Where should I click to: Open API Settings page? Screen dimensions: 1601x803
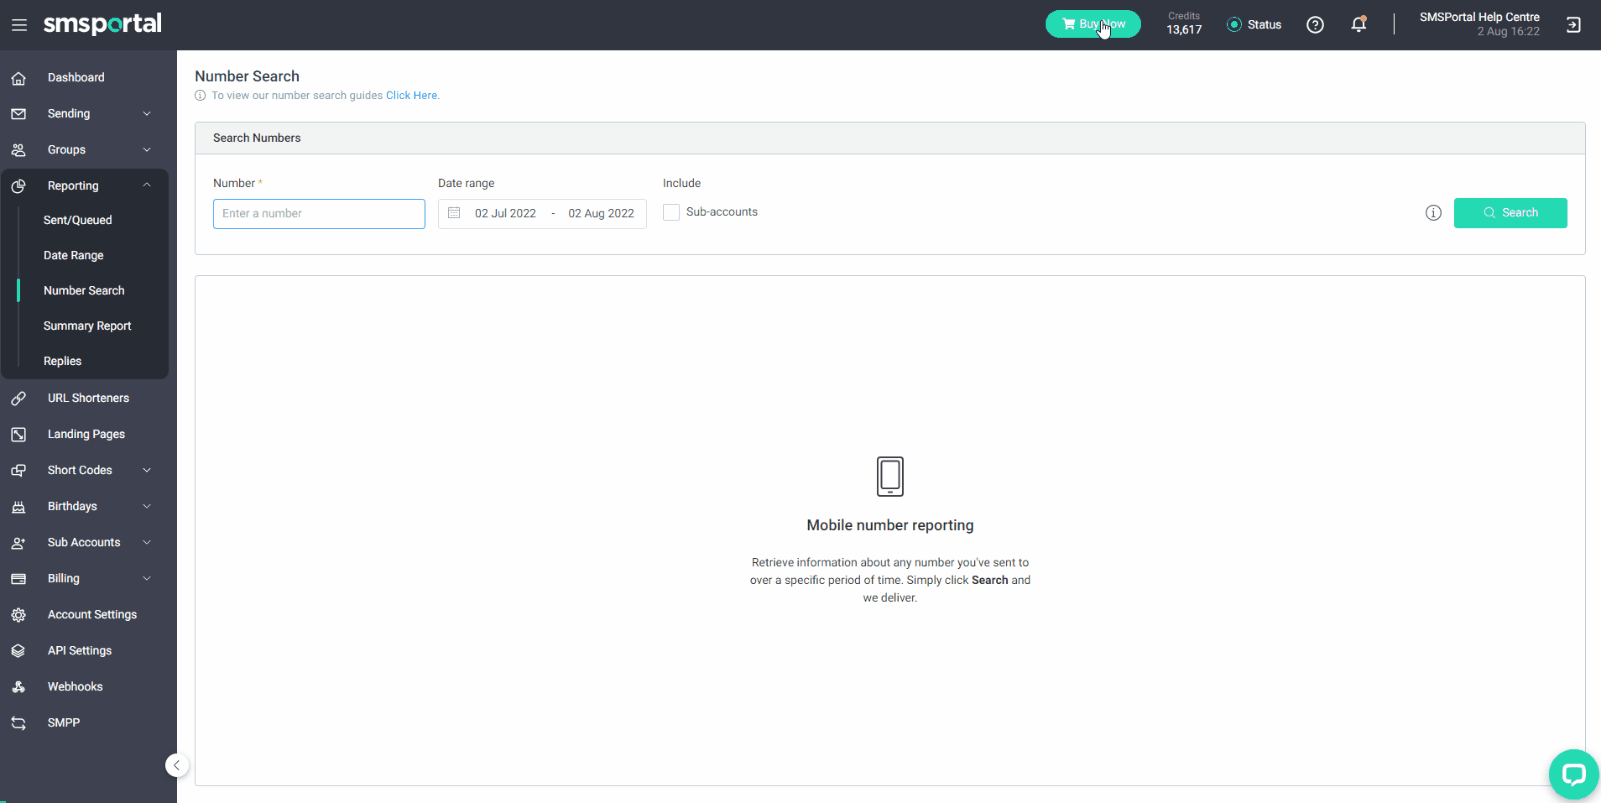coord(80,651)
